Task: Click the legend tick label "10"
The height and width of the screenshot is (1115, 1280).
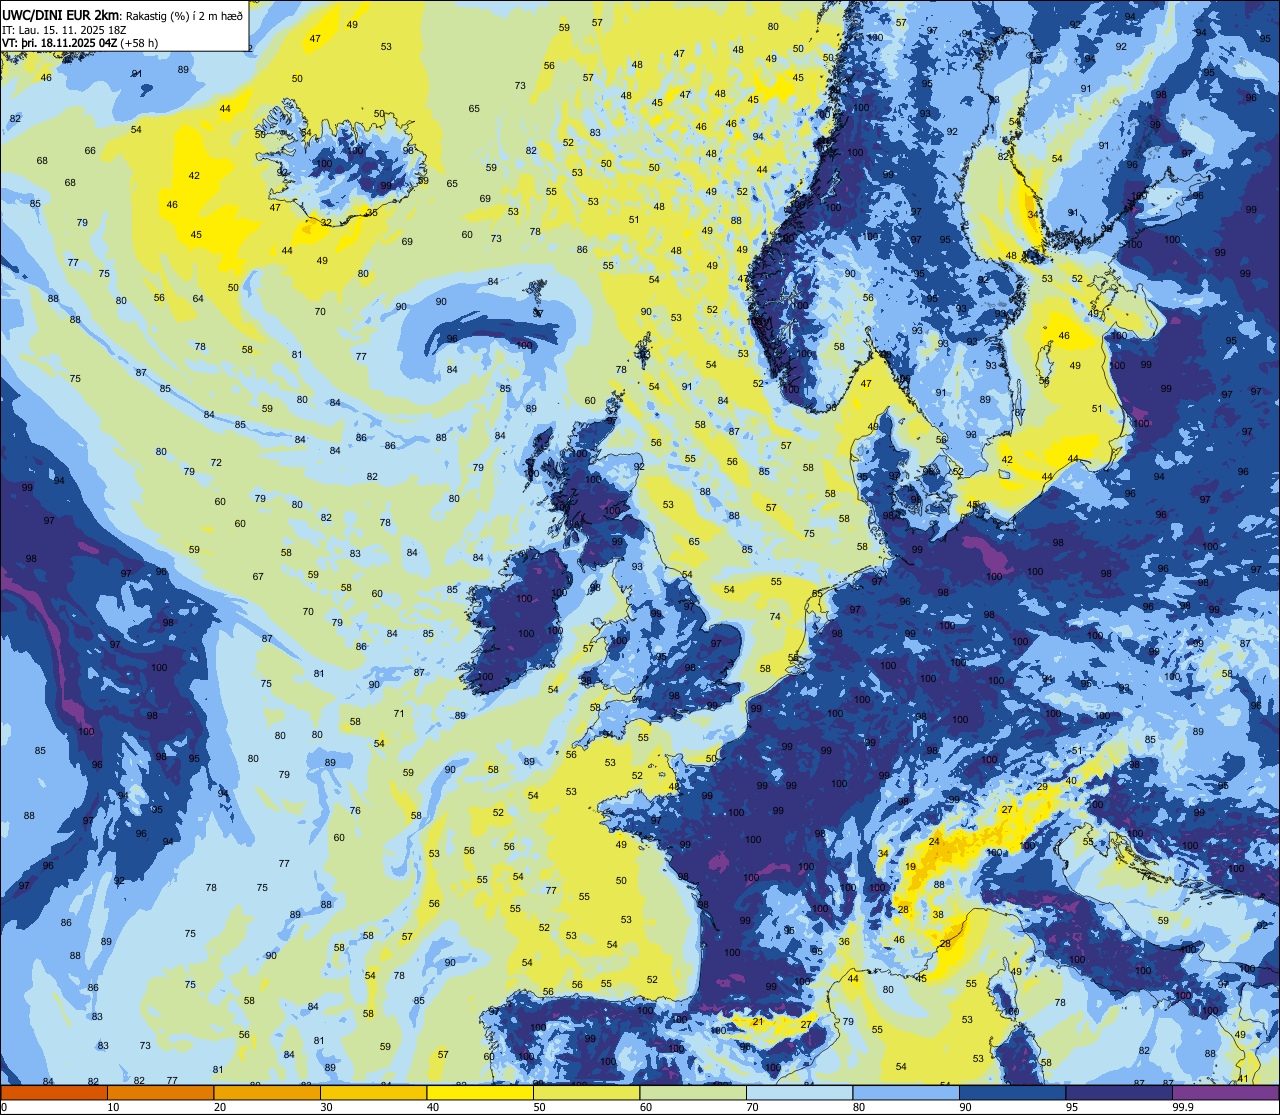Action: click(x=113, y=1107)
